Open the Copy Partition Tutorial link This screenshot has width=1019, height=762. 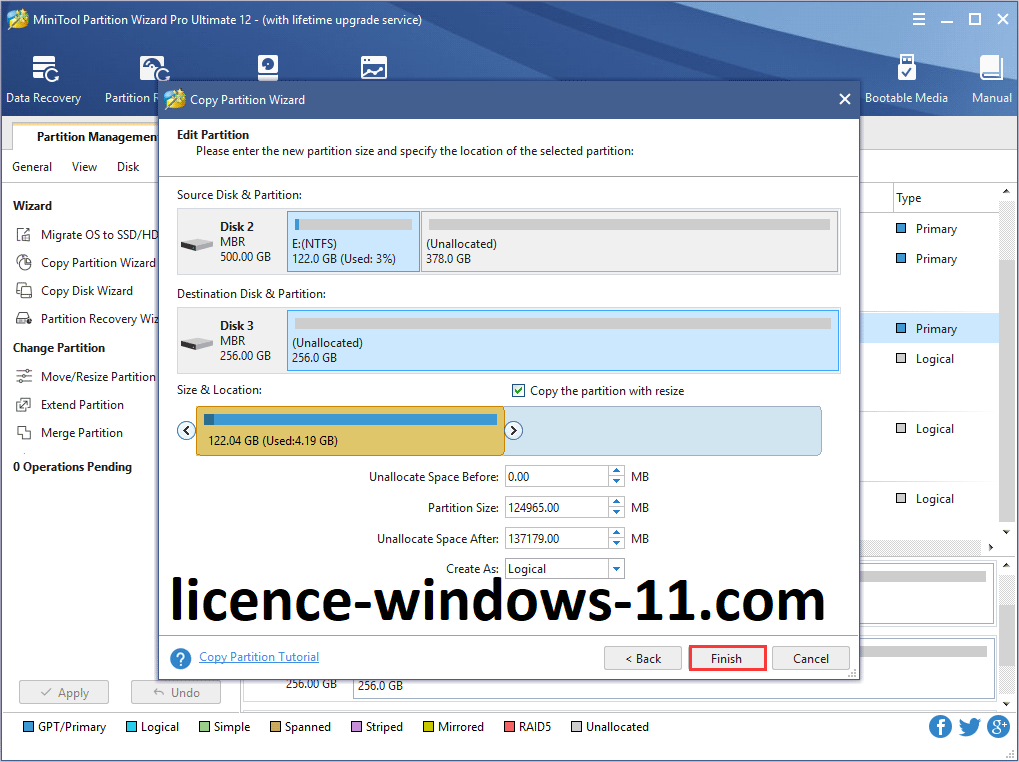point(259,657)
